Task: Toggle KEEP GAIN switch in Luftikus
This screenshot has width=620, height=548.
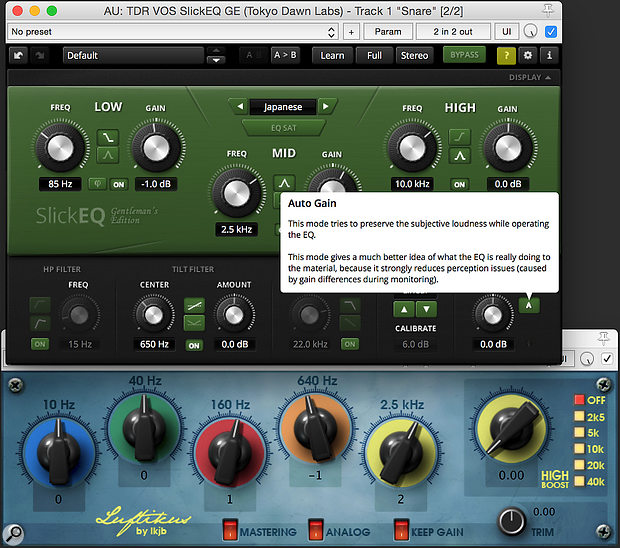Action: coord(401,530)
